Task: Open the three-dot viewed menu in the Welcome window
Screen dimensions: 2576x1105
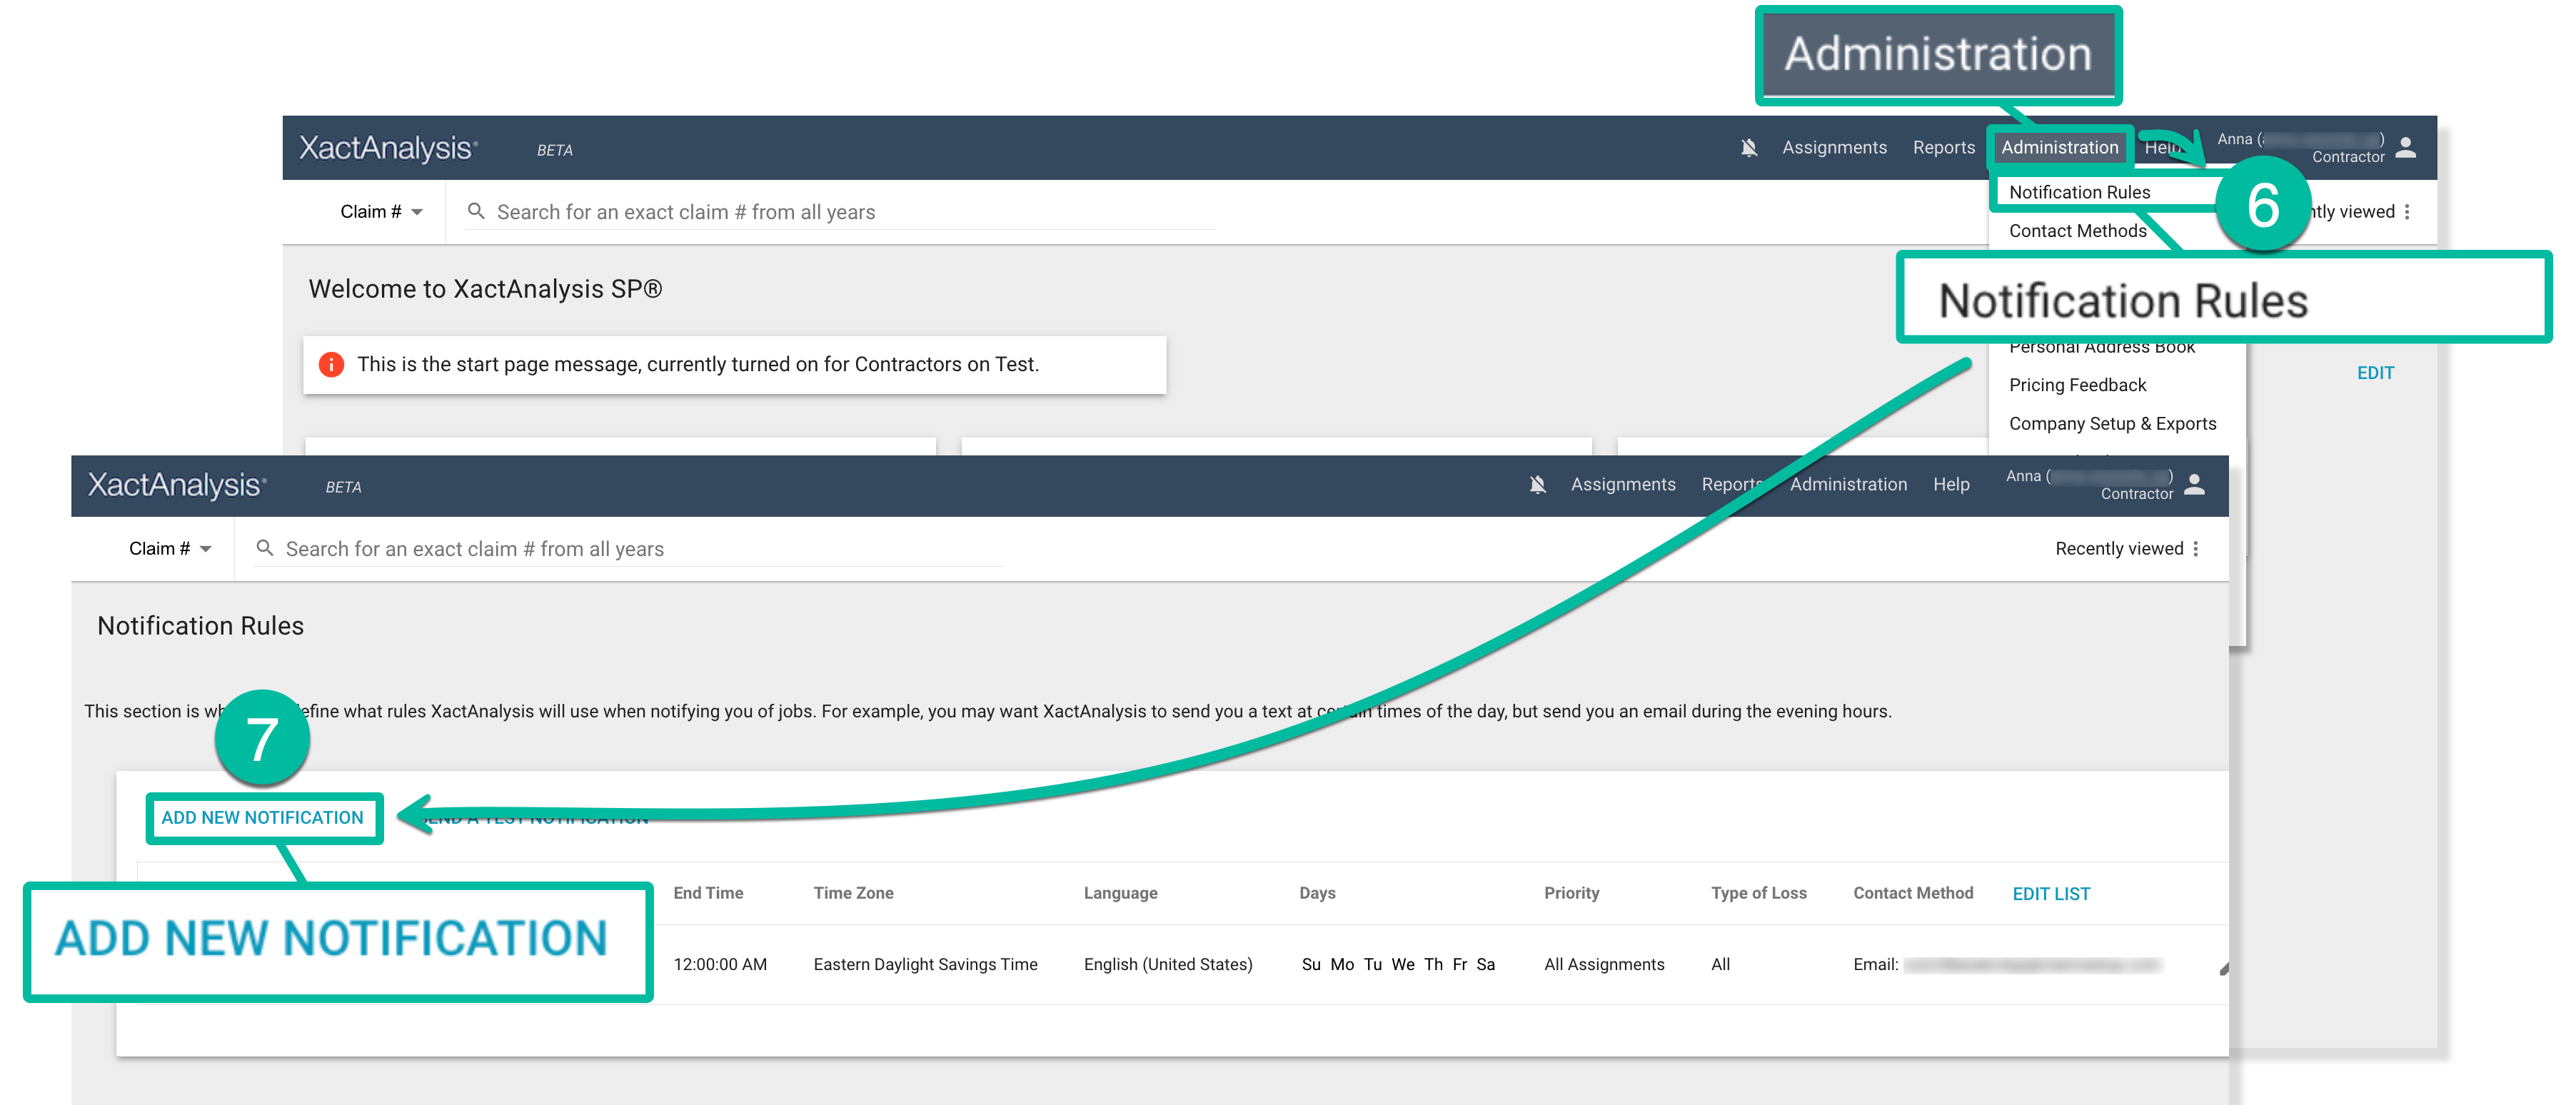Action: (x=2407, y=212)
